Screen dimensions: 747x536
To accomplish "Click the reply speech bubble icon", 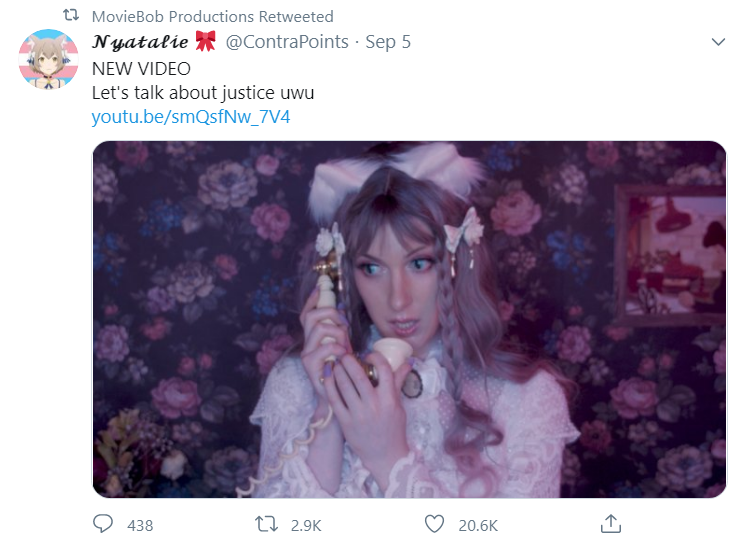I will [x=102, y=524].
